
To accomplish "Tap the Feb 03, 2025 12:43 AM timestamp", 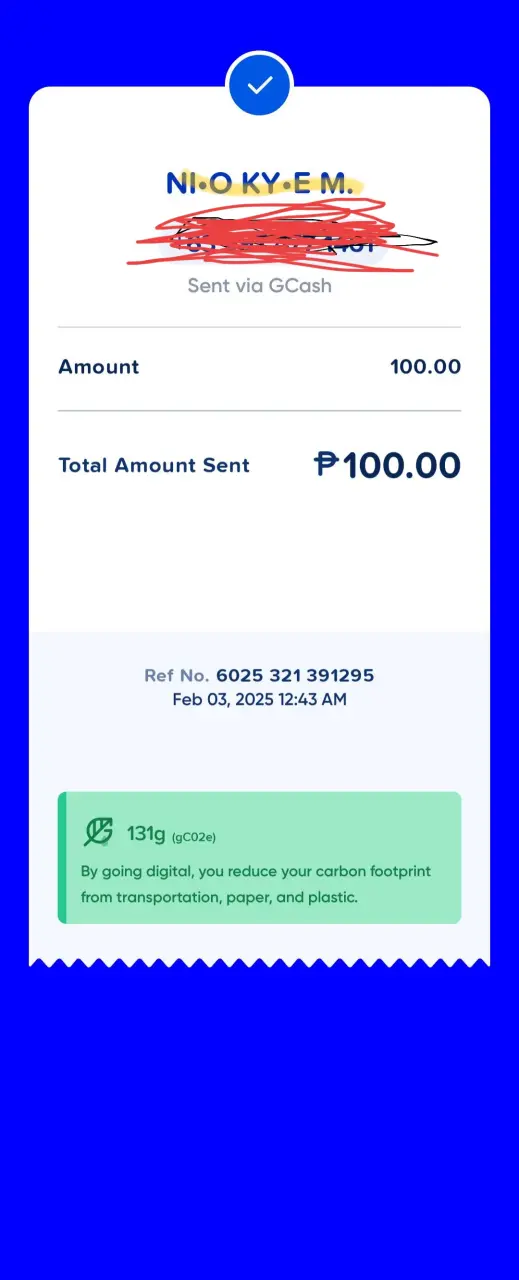I will click(x=259, y=700).
